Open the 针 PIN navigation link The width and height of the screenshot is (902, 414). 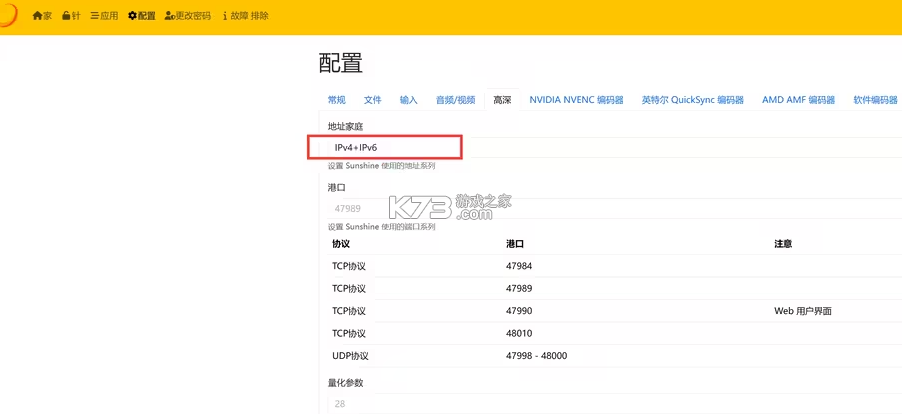point(71,16)
